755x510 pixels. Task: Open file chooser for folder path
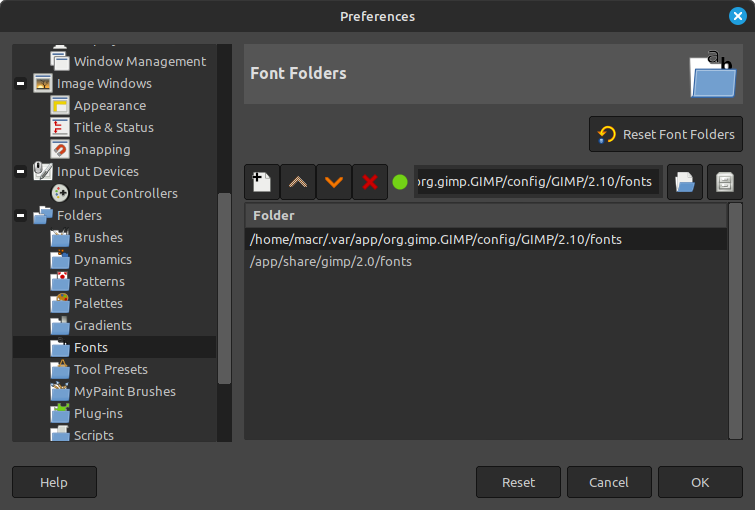pyautogui.click(x=685, y=182)
